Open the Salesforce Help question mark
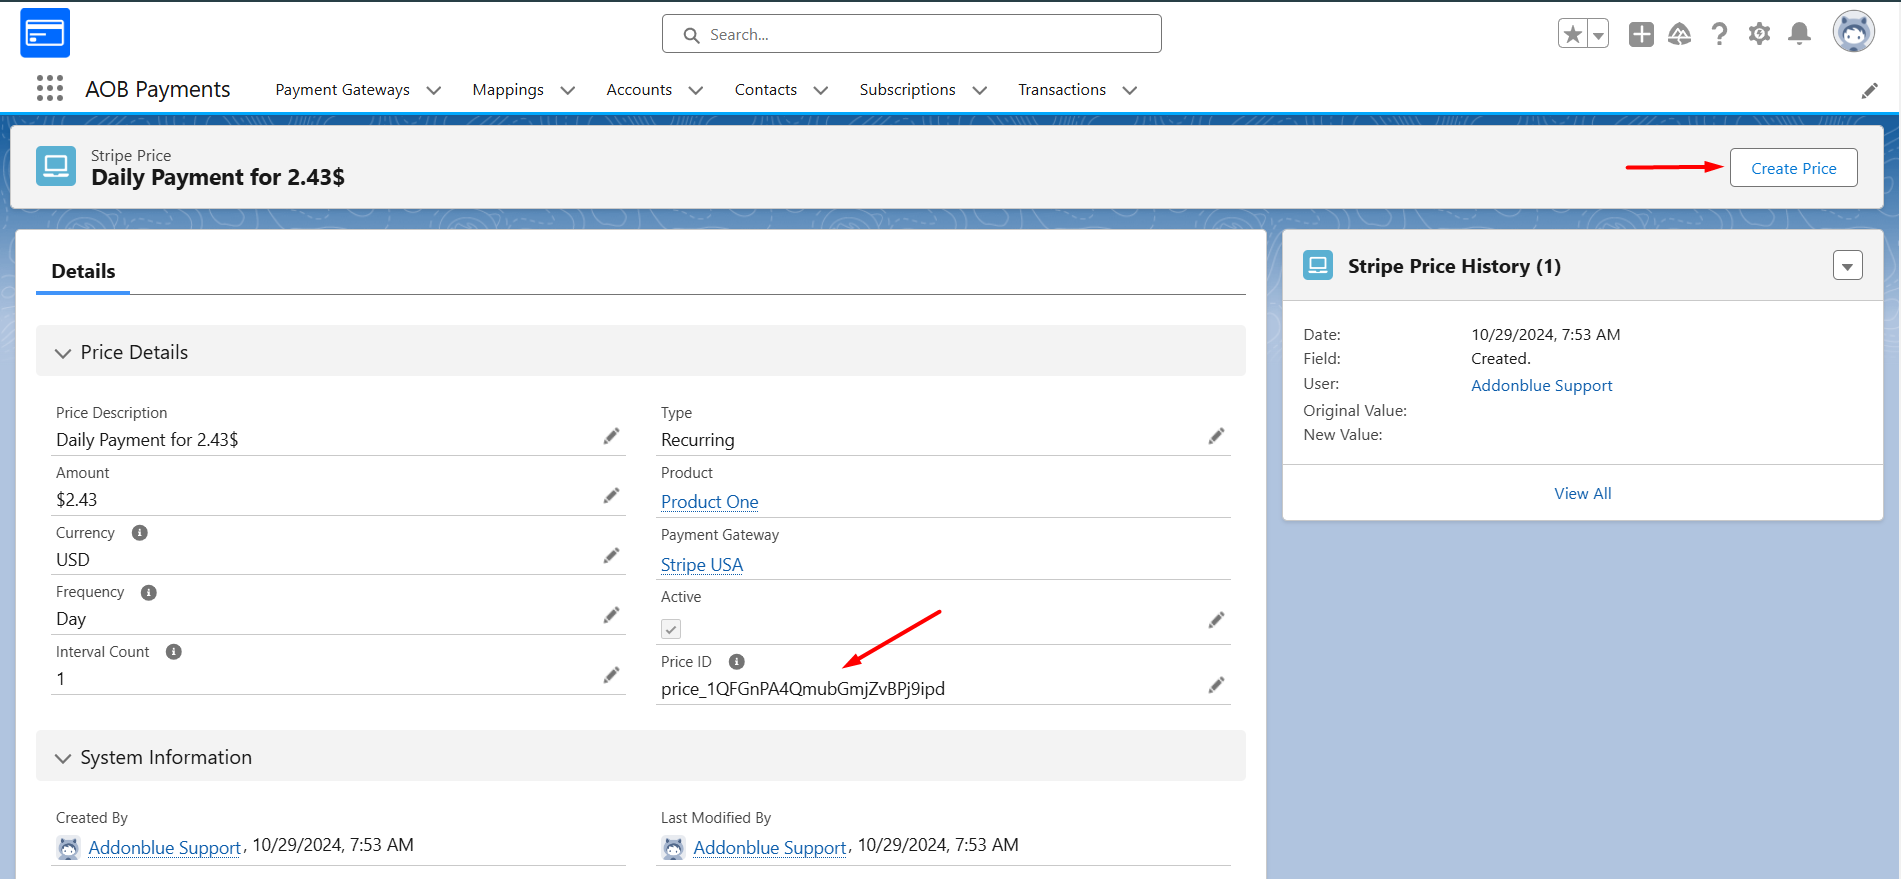The image size is (1901, 879). (1719, 34)
